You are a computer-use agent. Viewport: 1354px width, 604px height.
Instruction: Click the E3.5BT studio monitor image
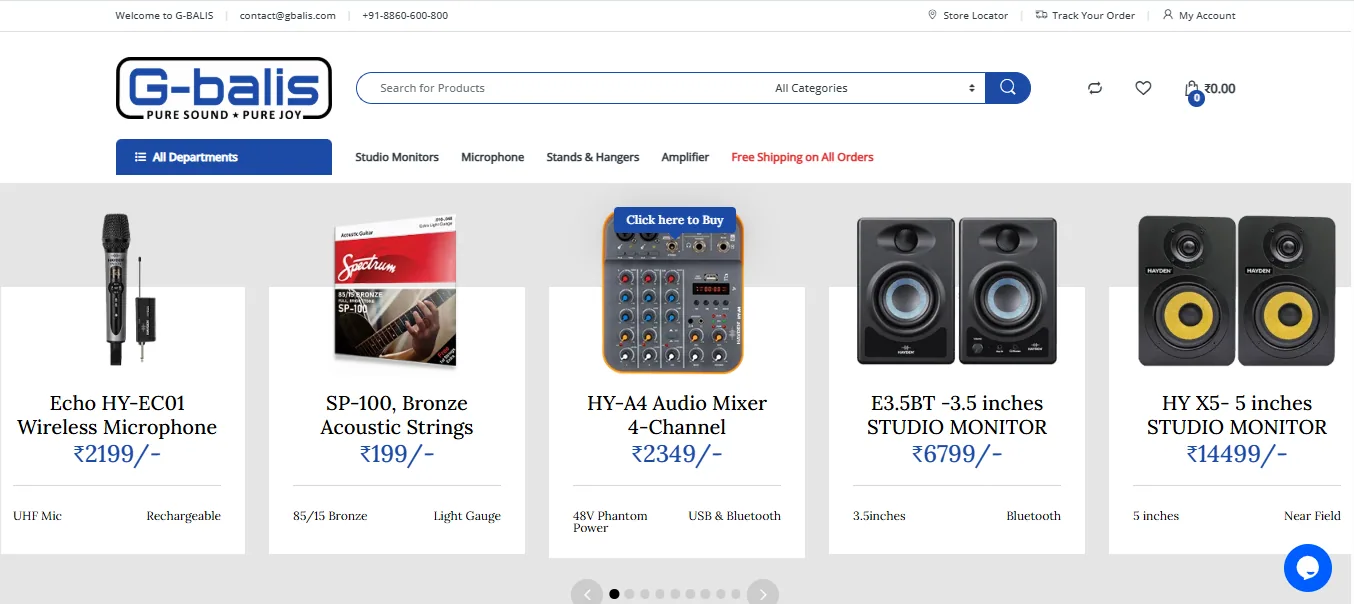[x=956, y=290]
